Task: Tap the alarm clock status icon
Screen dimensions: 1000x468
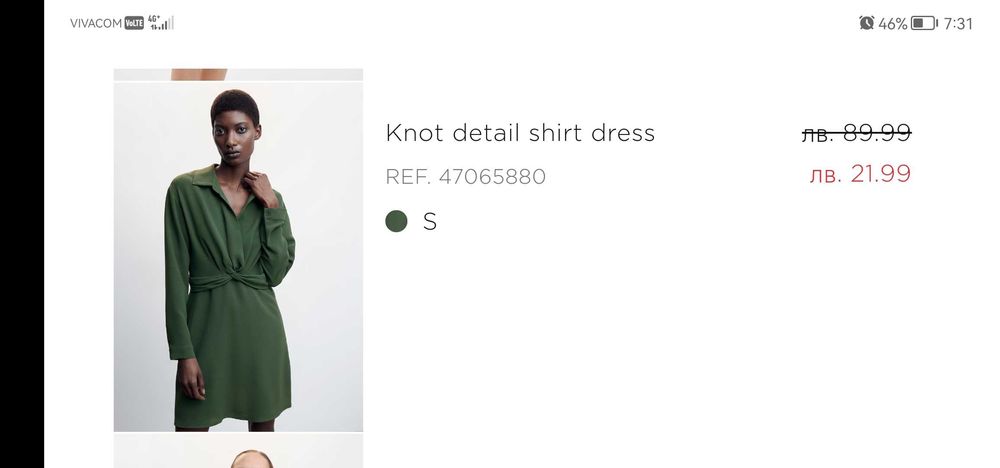Action: [866, 23]
